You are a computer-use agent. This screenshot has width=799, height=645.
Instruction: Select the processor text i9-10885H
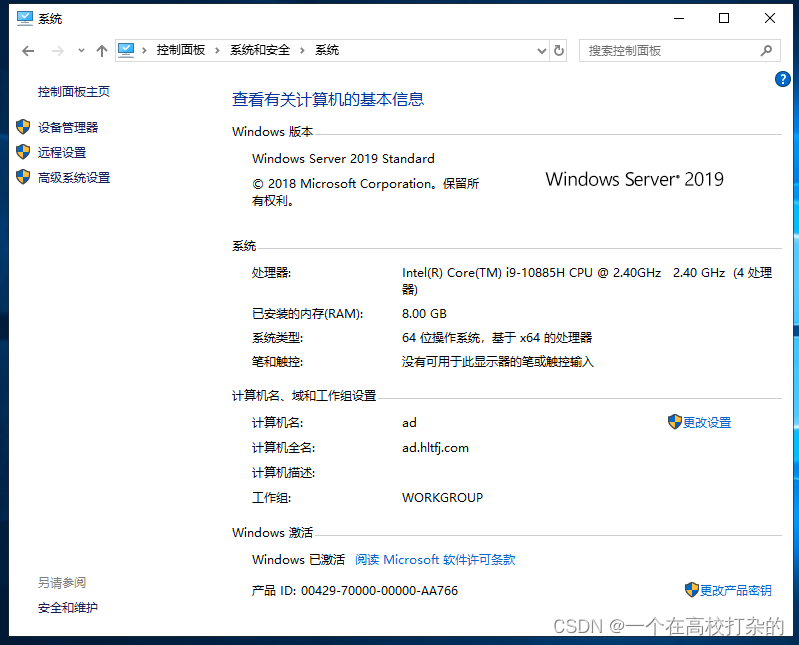pyautogui.click(x=535, y=273)
